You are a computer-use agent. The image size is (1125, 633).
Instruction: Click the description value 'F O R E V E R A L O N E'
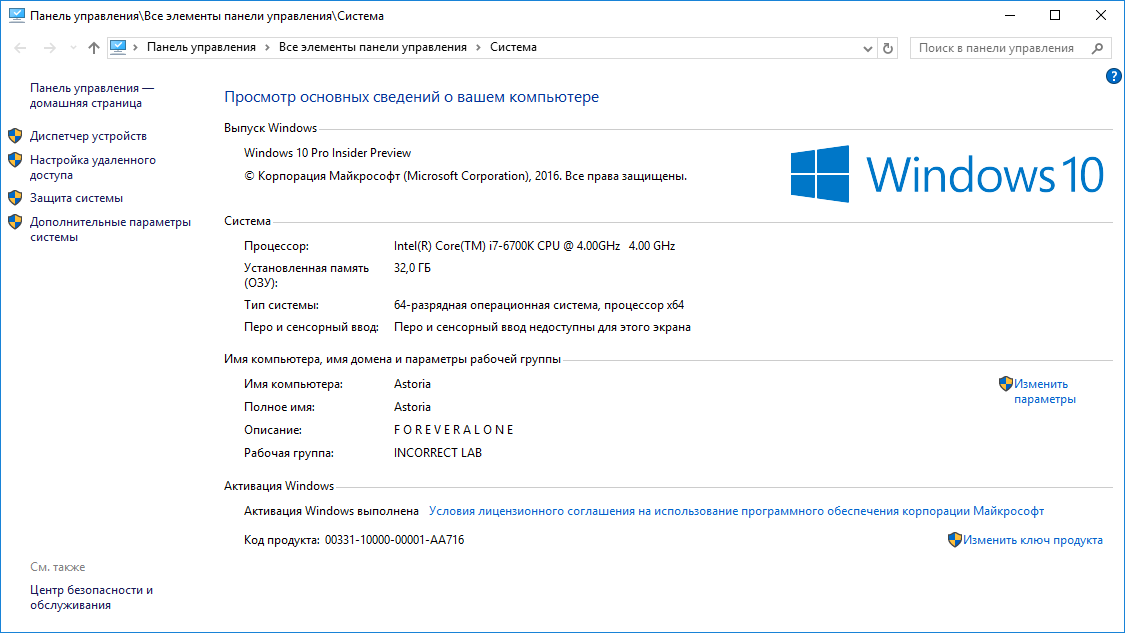pos(453,430)
